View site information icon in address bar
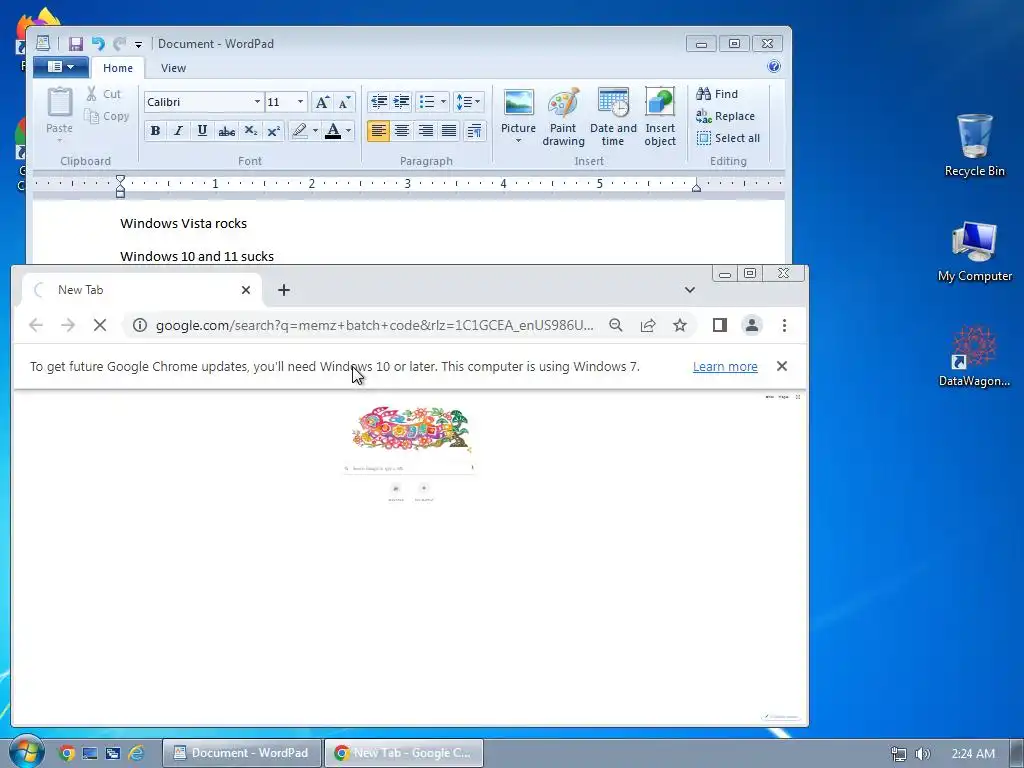The height and width of the screenshot is (768, 1024). [x=140, y=325]
